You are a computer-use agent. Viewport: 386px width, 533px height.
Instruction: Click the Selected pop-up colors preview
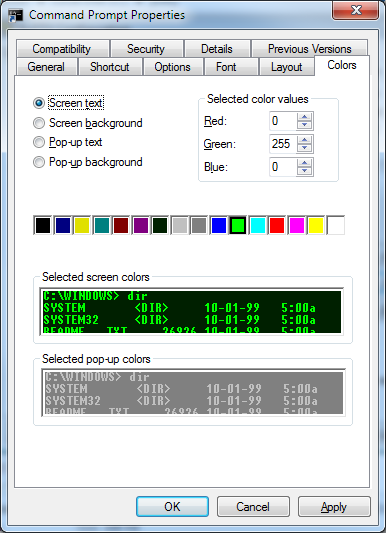(x=193, y=393)
